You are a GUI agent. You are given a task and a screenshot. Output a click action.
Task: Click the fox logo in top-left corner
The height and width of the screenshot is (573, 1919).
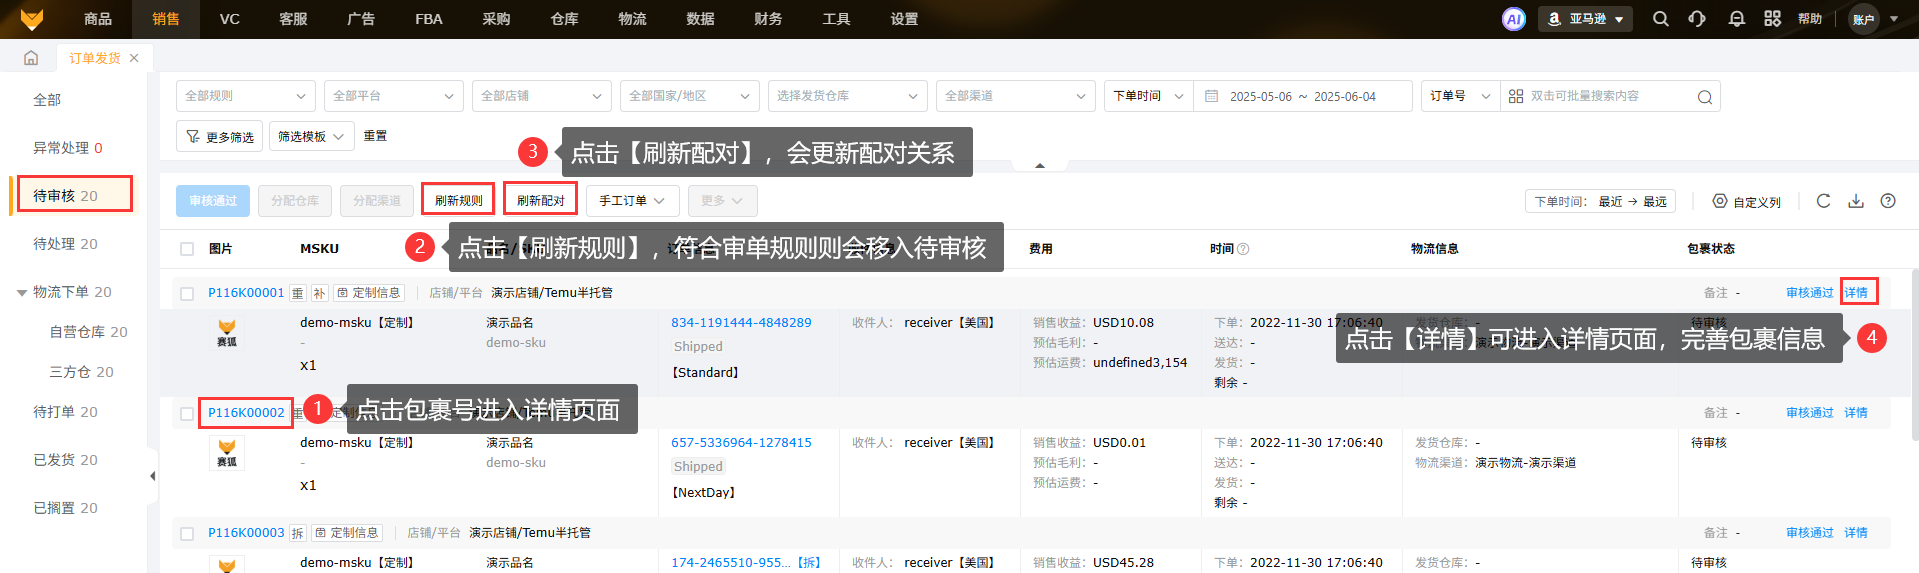coord(32,19)
